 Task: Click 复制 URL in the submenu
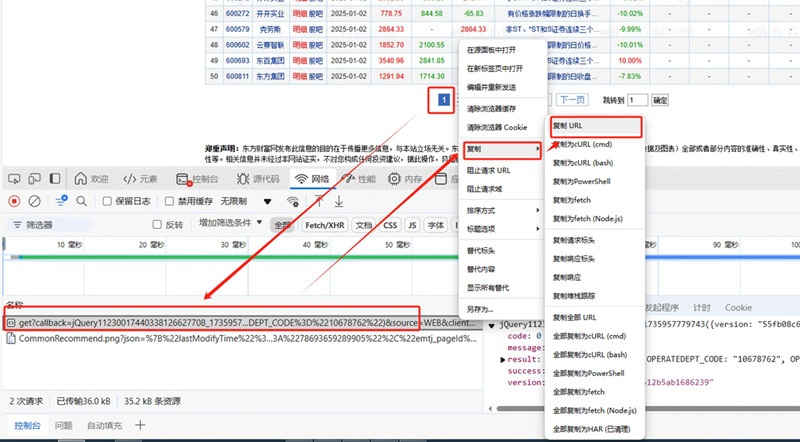(595, 126)
